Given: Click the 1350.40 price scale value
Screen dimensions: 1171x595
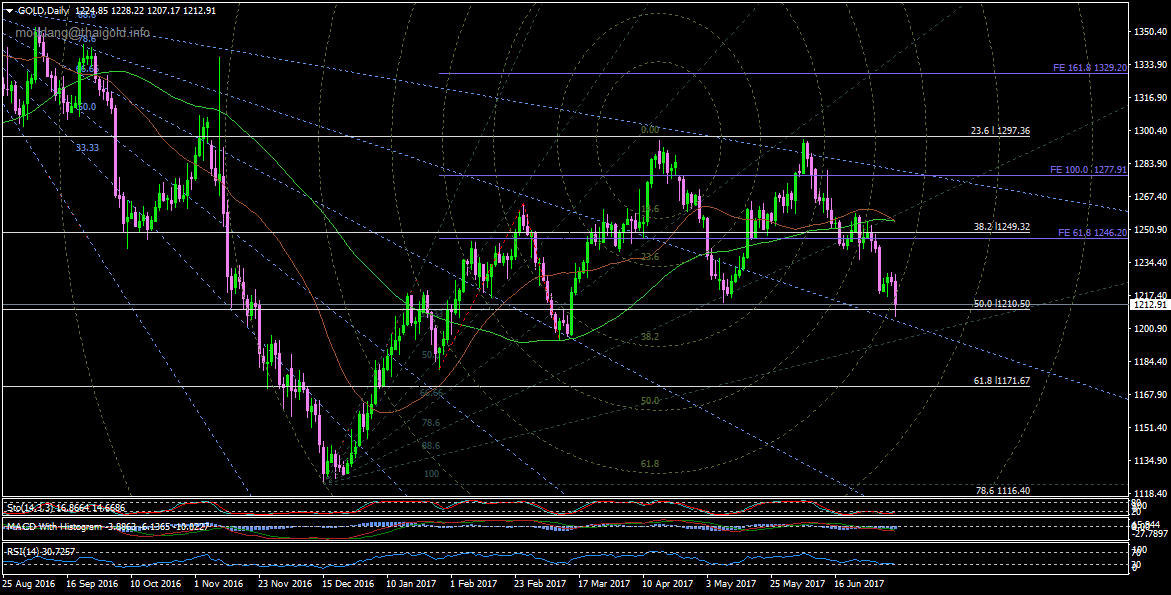Looking at the screenshot, I should coord(1150,32).
